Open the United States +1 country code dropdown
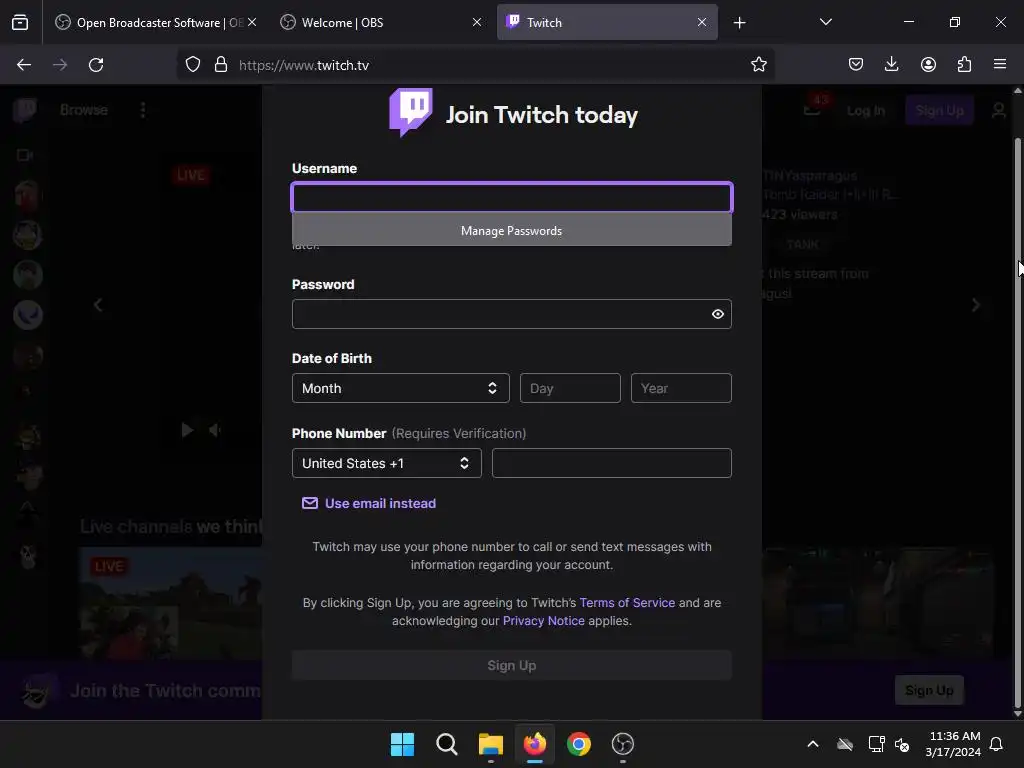The image size is (1024, 768). [x=387, y=463]
